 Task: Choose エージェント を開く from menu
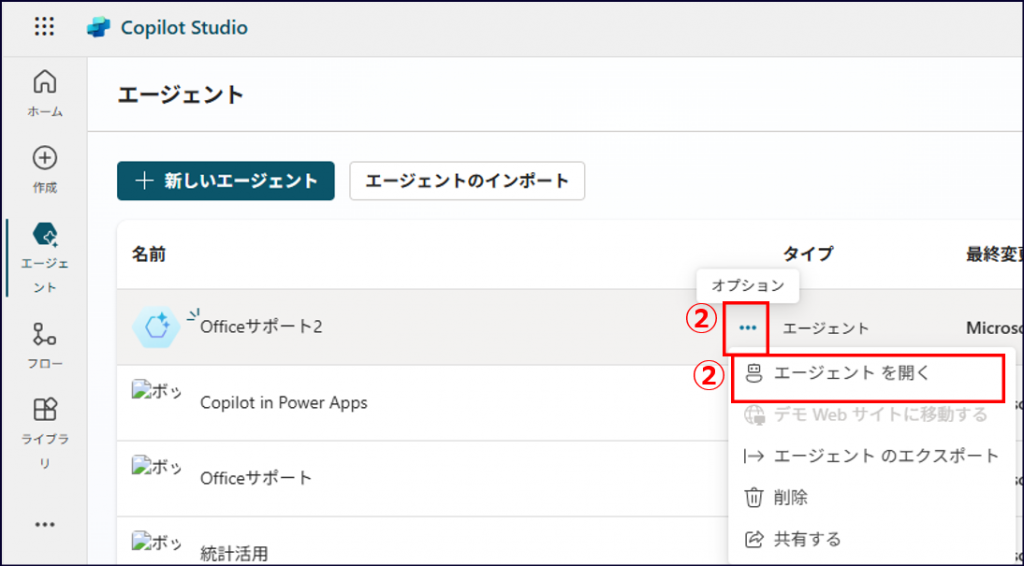point(872,373)
